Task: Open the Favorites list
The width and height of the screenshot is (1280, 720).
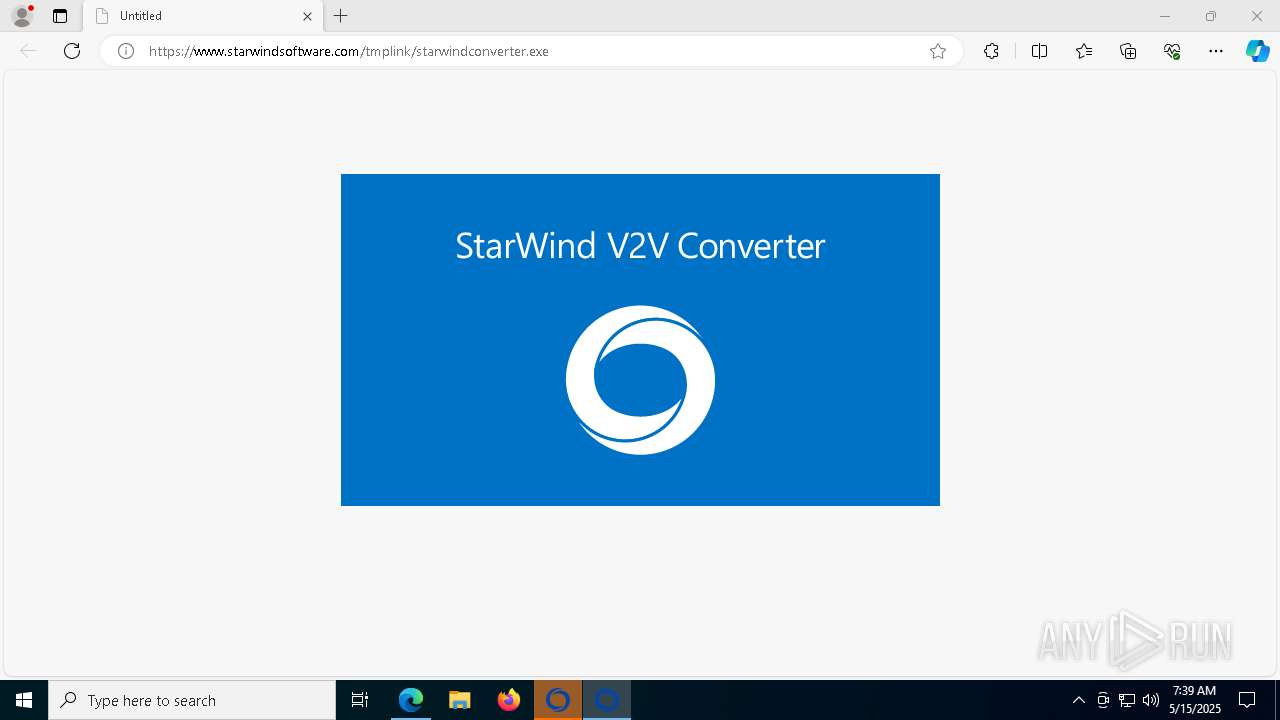Action: pyautogui.click(x=1084, y=51)
